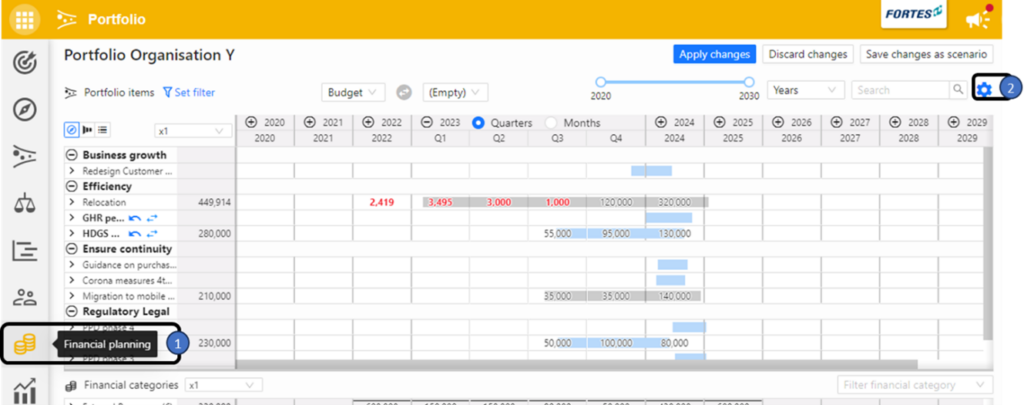This screenshot has height=405, width=1024.
Task: Open Financial categories x1 dropdown
Action: point(224,385)
